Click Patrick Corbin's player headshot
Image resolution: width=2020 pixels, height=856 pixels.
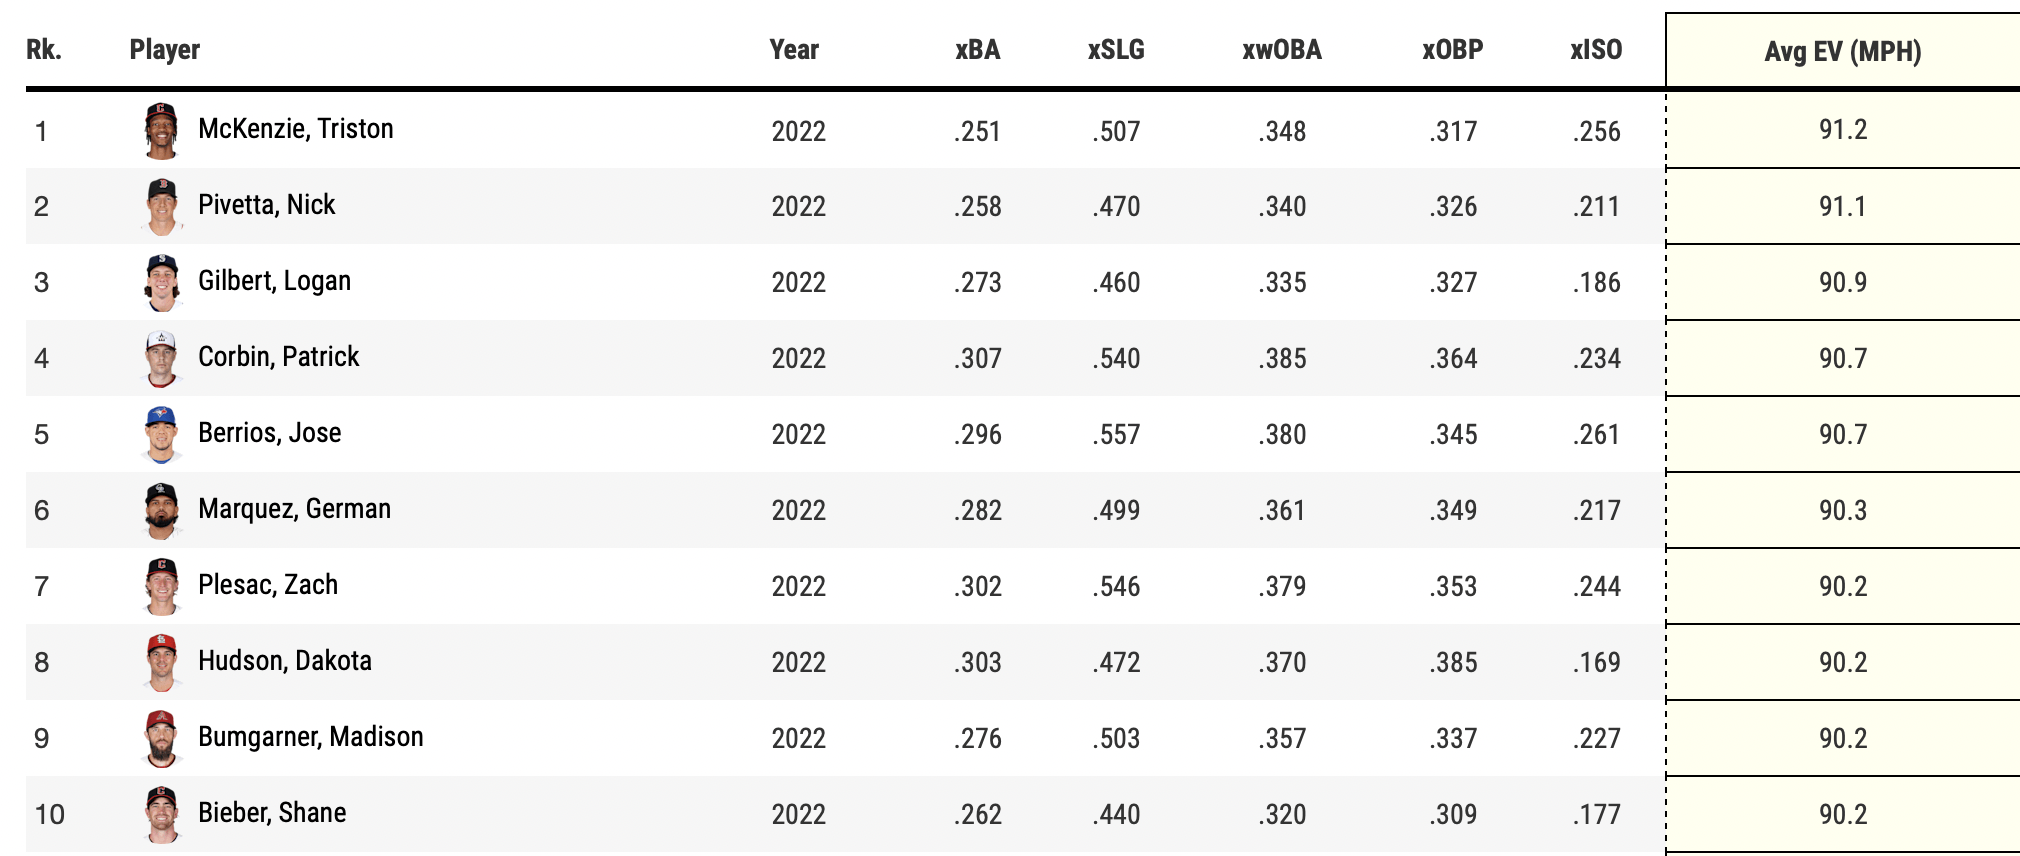point(161,359)
